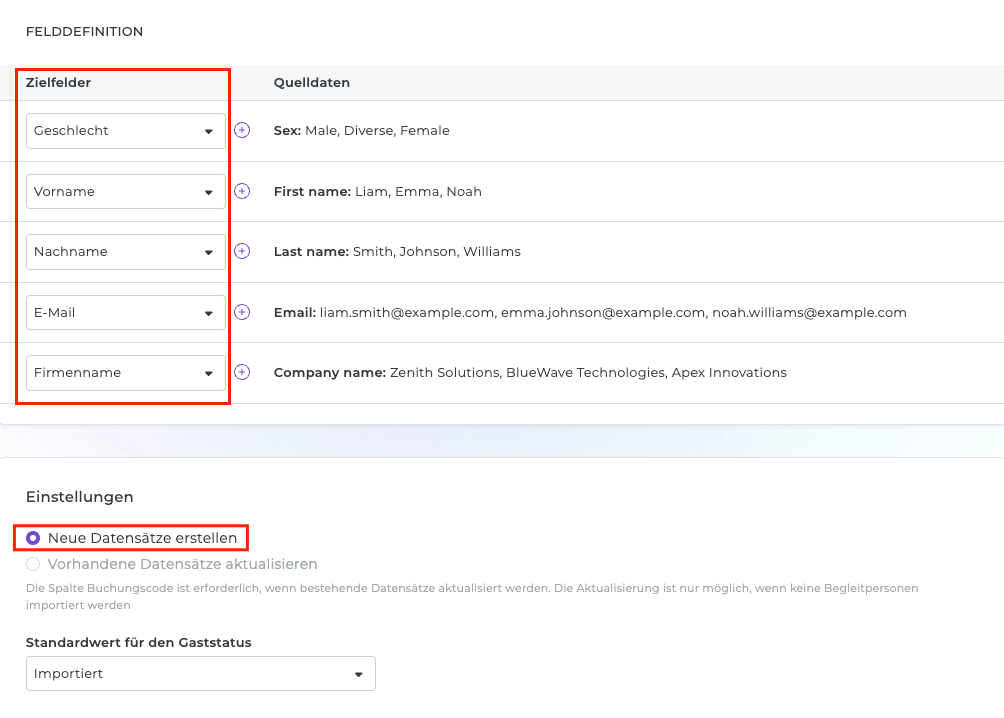The image size is (1004, 718).
Task: Choose Vorhandene Datensätze aktualisieren option
Action: (33, 564)
